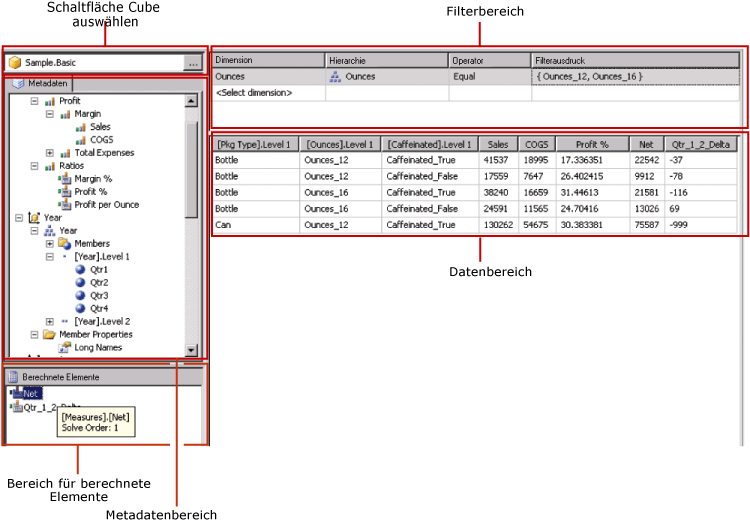The height and width of the screenshot is (522, 750).
Task: Collapse the Ratios node
Action: [34, 166]
